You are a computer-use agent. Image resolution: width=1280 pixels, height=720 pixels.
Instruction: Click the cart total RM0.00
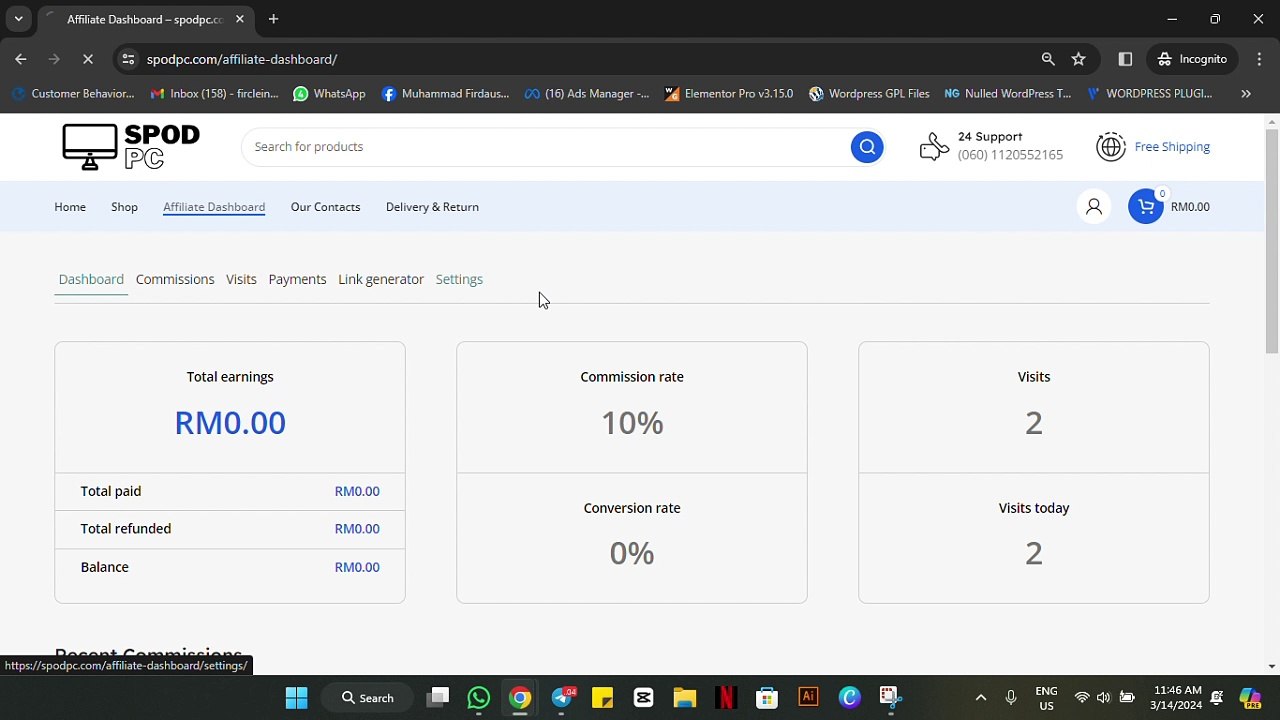pos(1190,207)
